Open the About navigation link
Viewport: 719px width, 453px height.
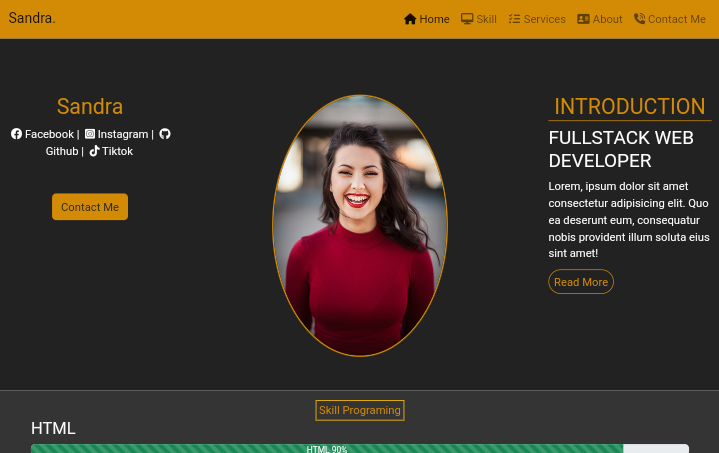[x=607, y=19]
